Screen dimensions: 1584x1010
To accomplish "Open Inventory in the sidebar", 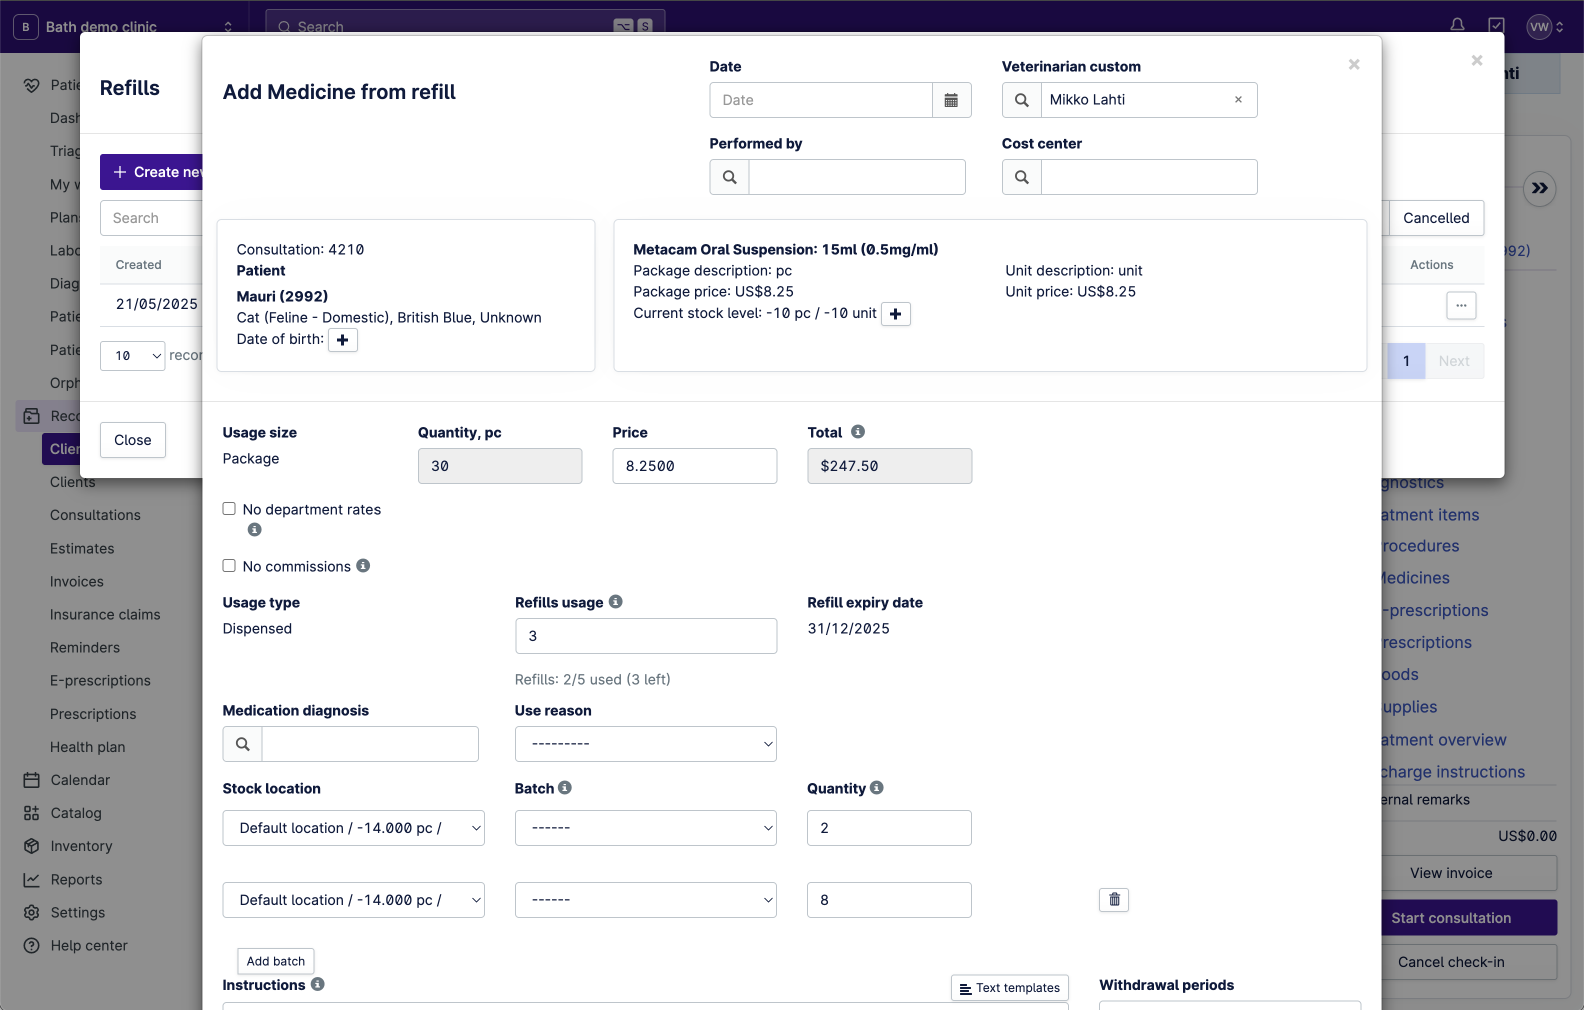I will click(x=81, y=846).
